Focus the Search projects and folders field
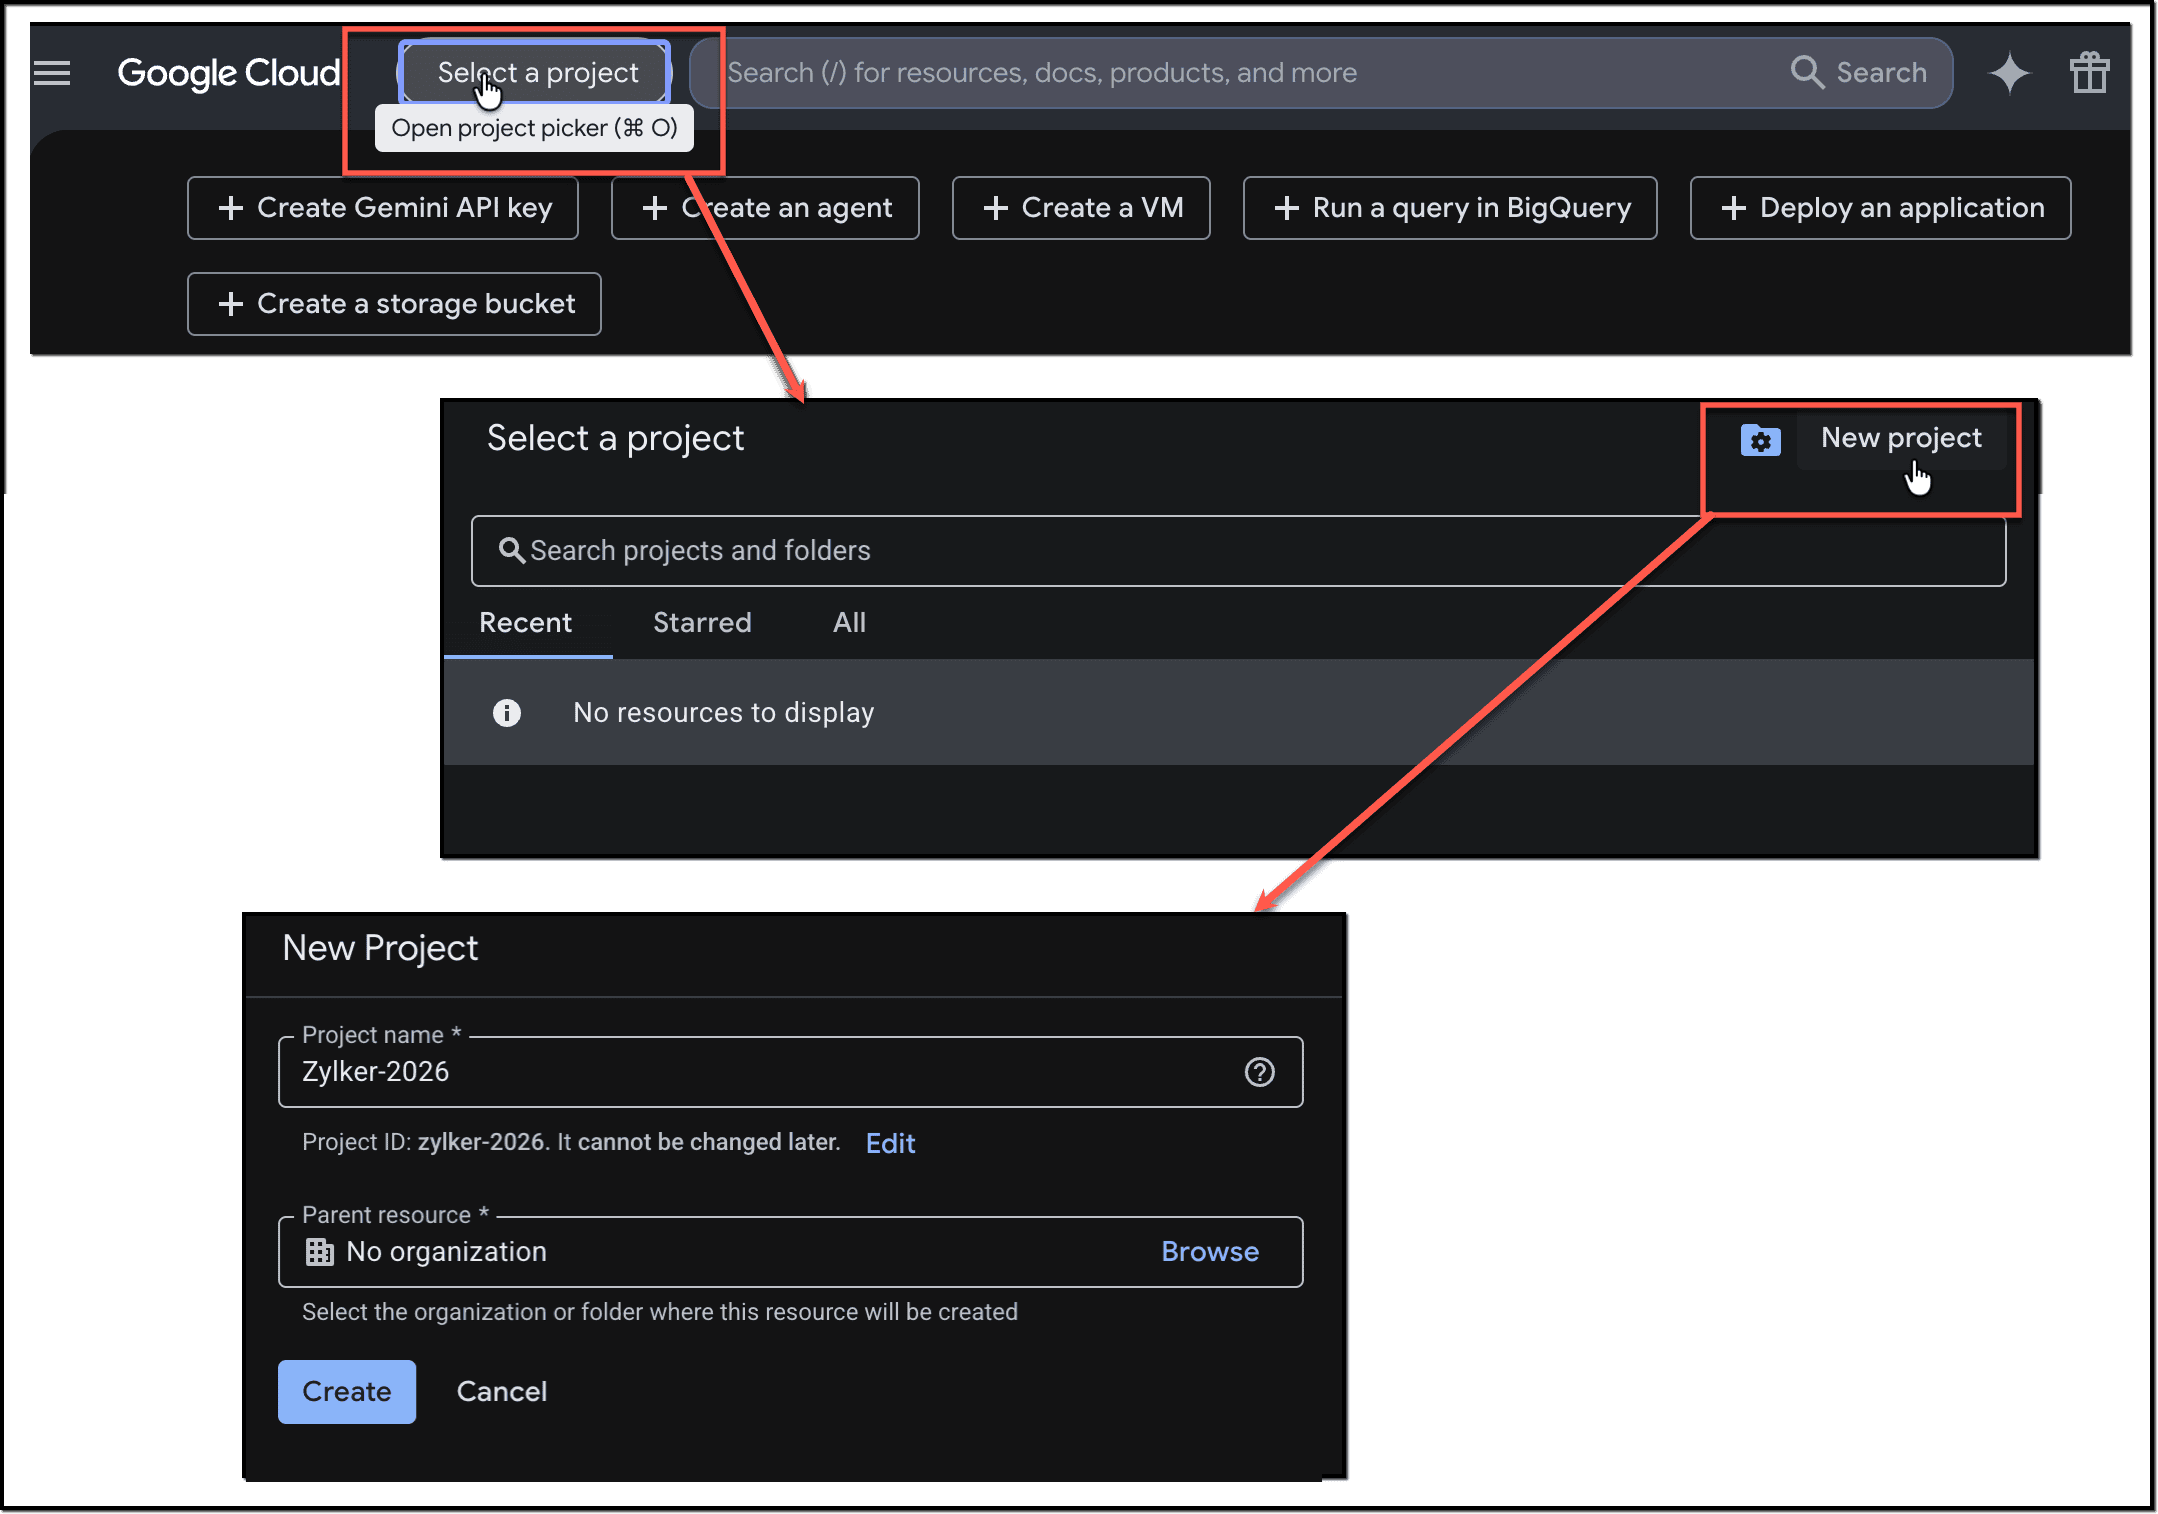Screen dimensions: 2158x1514 (x=1238, y=551)
